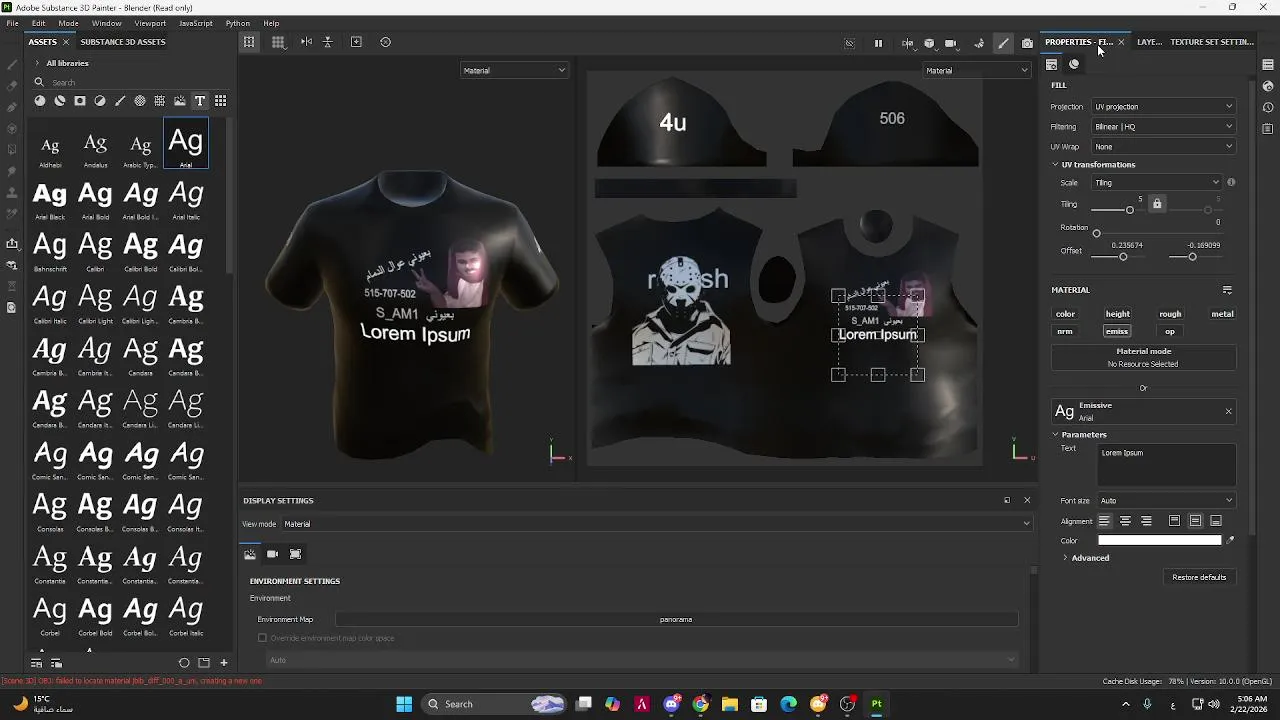
Task: Enable Override environment map color space checkbox
Action: 263,638
